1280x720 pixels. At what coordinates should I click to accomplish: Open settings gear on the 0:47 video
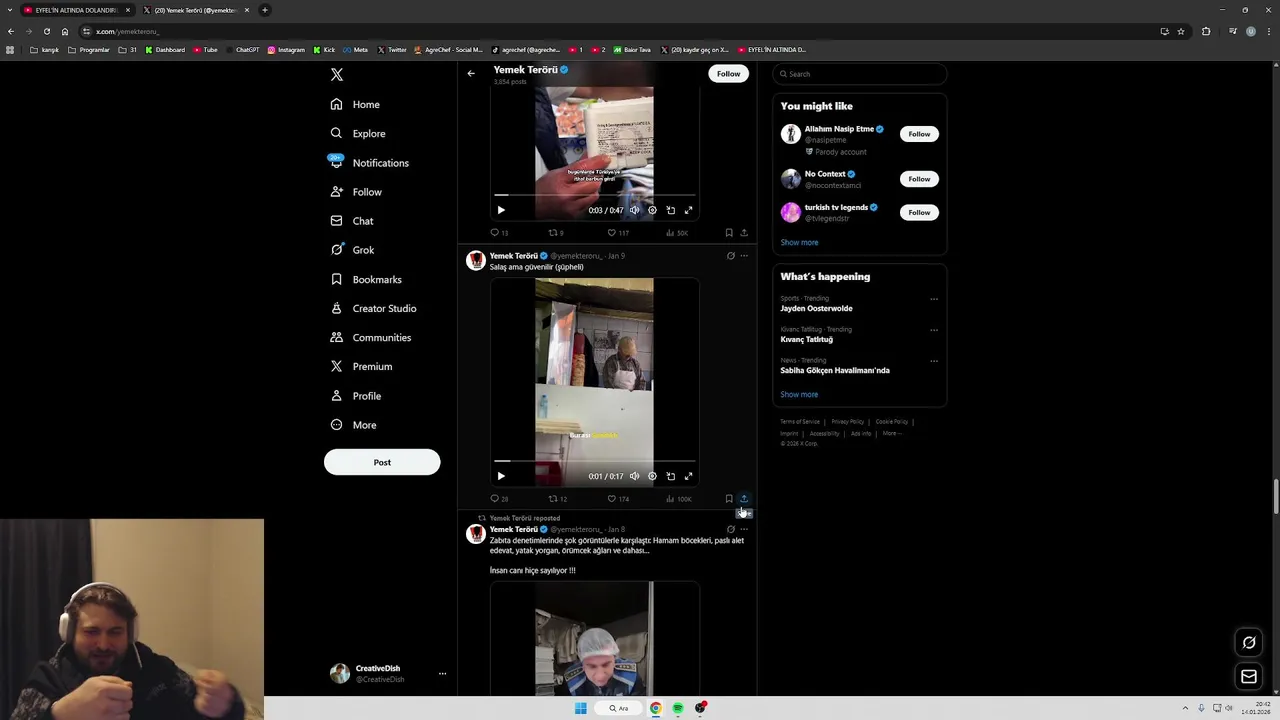(652, 210)
